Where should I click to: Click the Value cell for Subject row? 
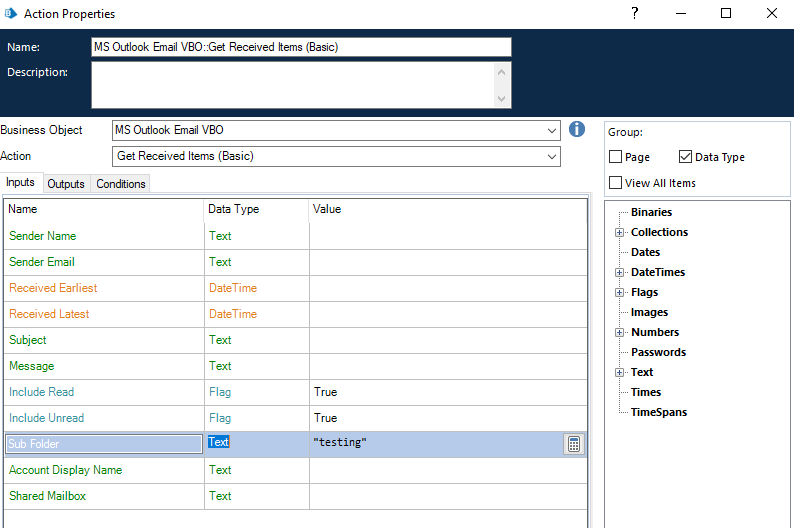tap(447, 340)
